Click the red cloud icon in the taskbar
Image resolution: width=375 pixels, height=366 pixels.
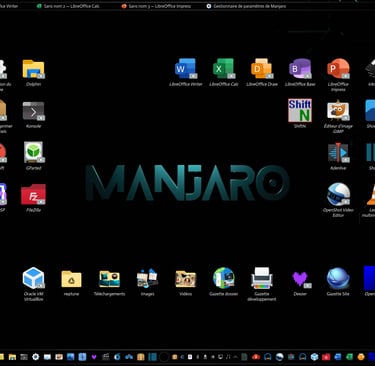[256, 357]
